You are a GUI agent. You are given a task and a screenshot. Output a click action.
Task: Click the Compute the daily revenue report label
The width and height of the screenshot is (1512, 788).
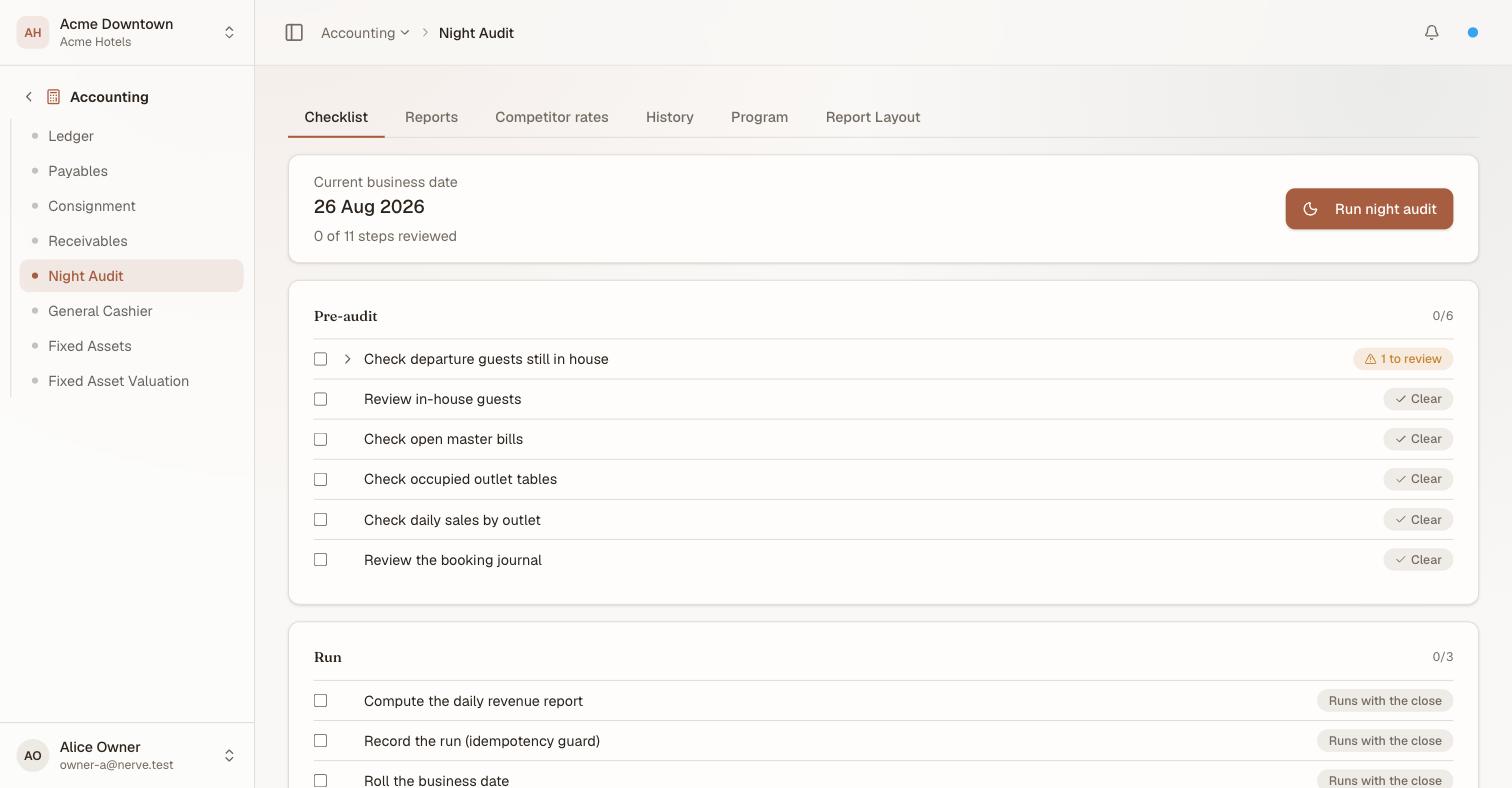pyautogui.click(x=473, y=701)
